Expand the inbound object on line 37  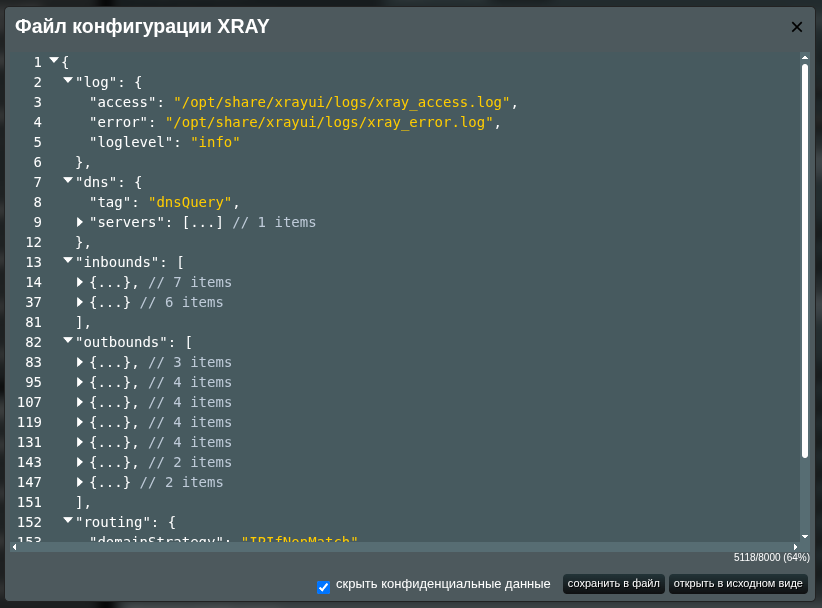pyautogui.click(x=80, y=302)
